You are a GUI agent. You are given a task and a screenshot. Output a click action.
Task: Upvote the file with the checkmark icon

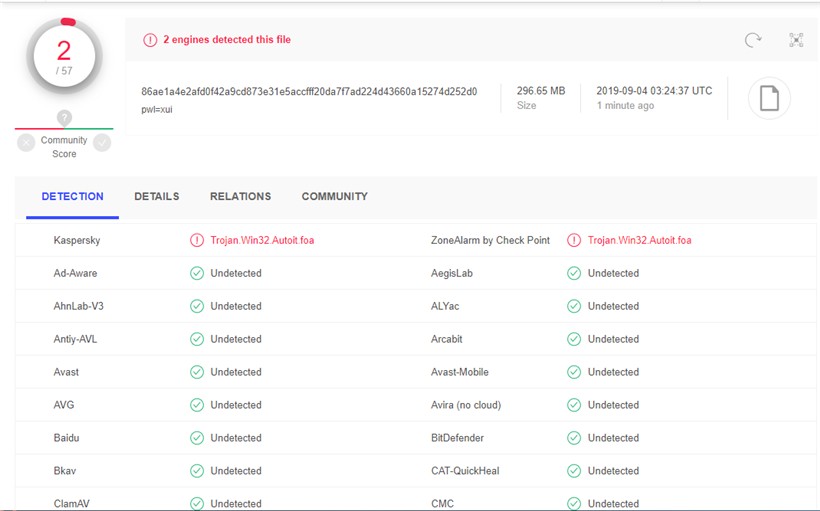pos(102,143)
